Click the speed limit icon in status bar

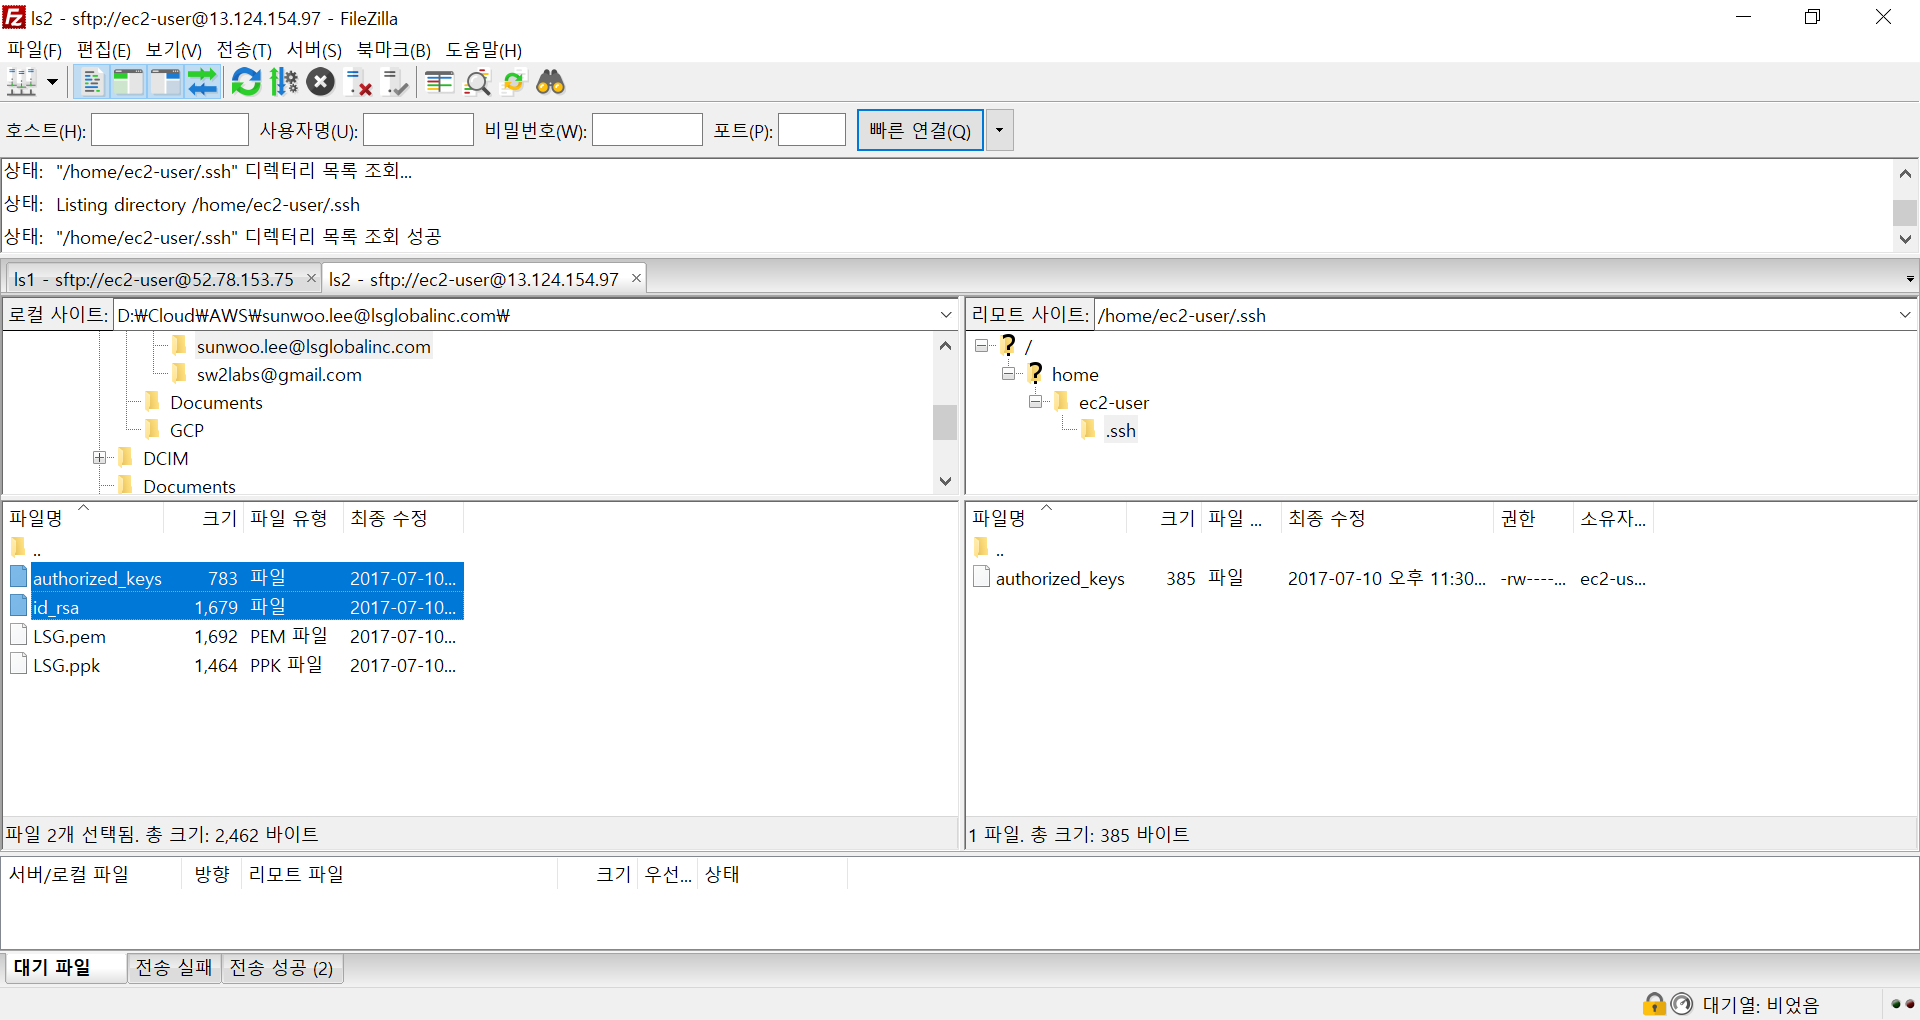tap(1682, 1004)
